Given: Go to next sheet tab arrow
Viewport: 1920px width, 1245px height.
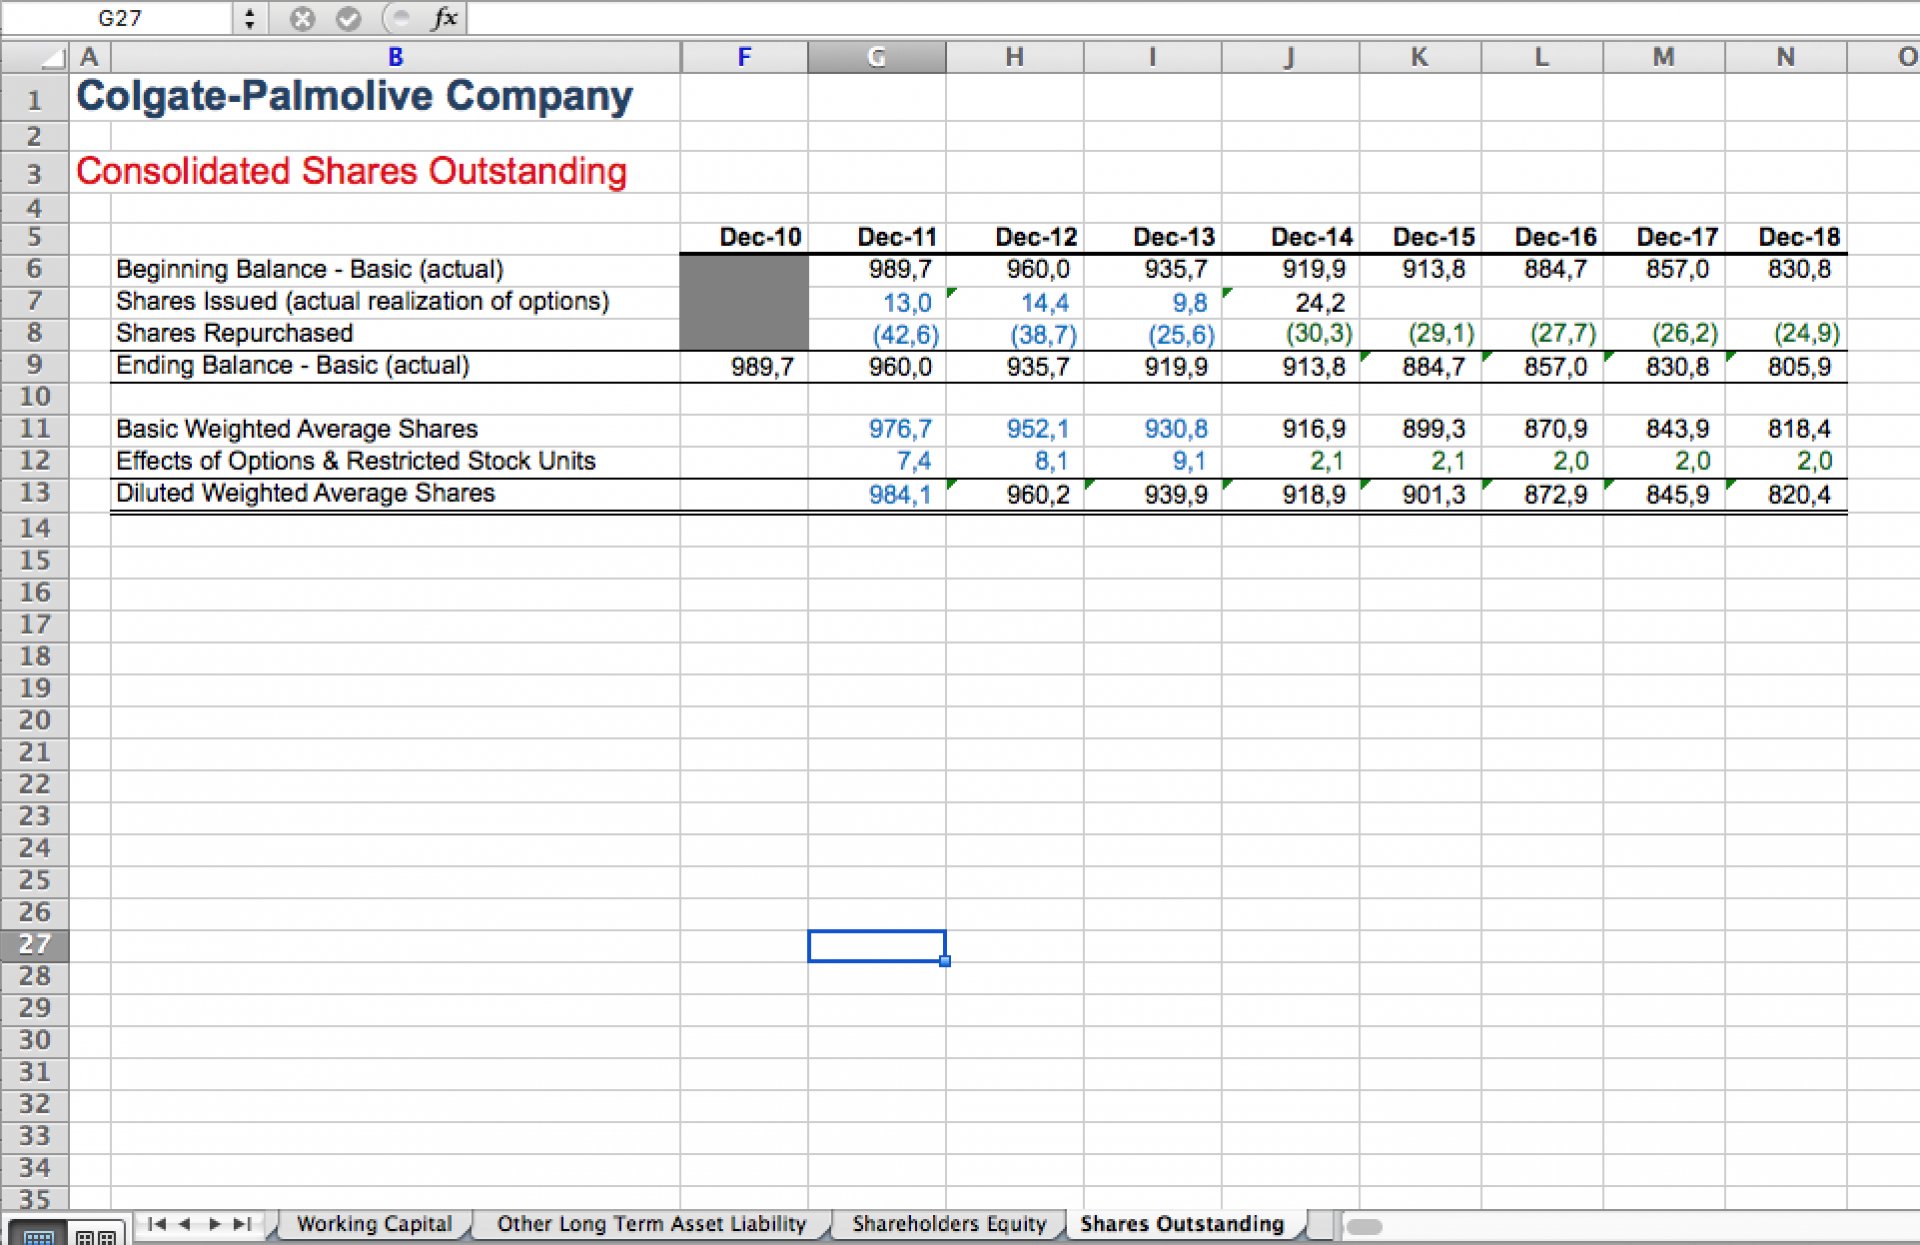Looking at the screenshot, I should coord(213,1224).
